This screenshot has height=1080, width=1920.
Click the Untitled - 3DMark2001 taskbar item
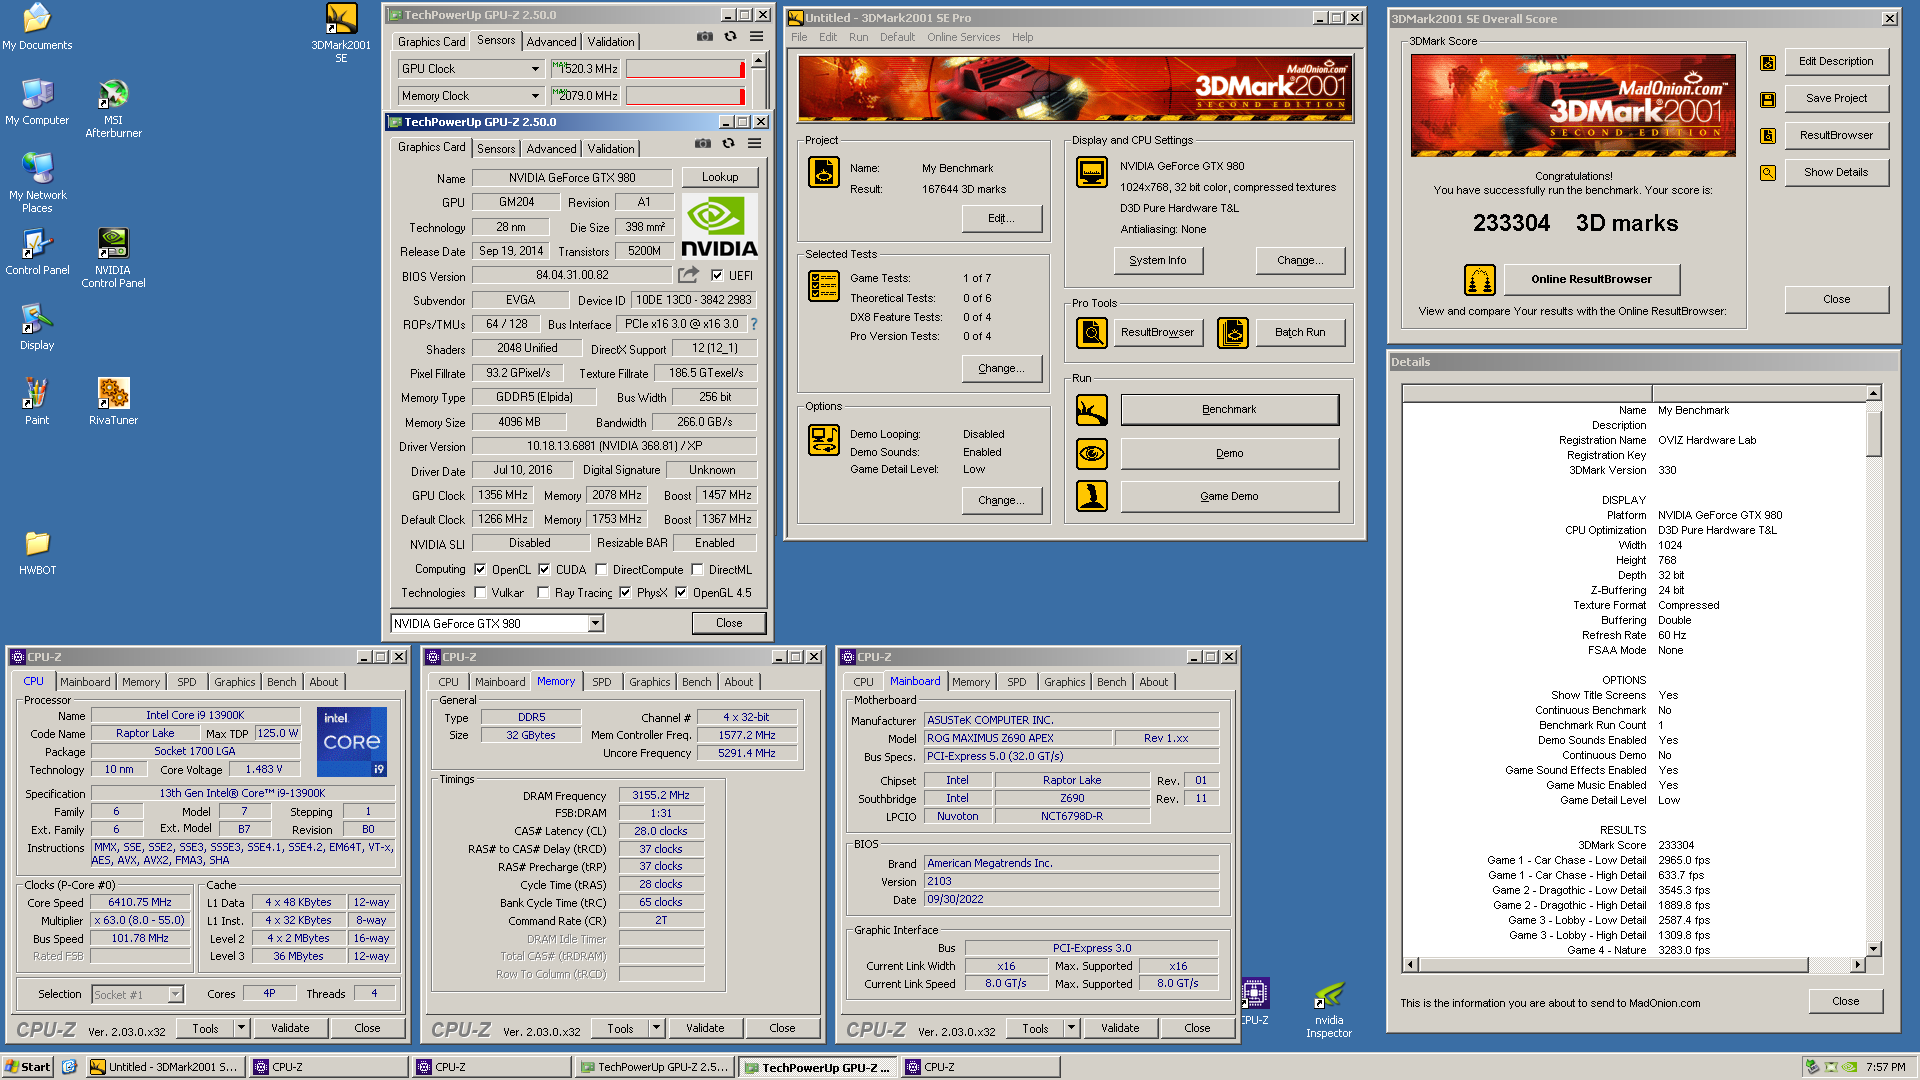[165, 1067]
